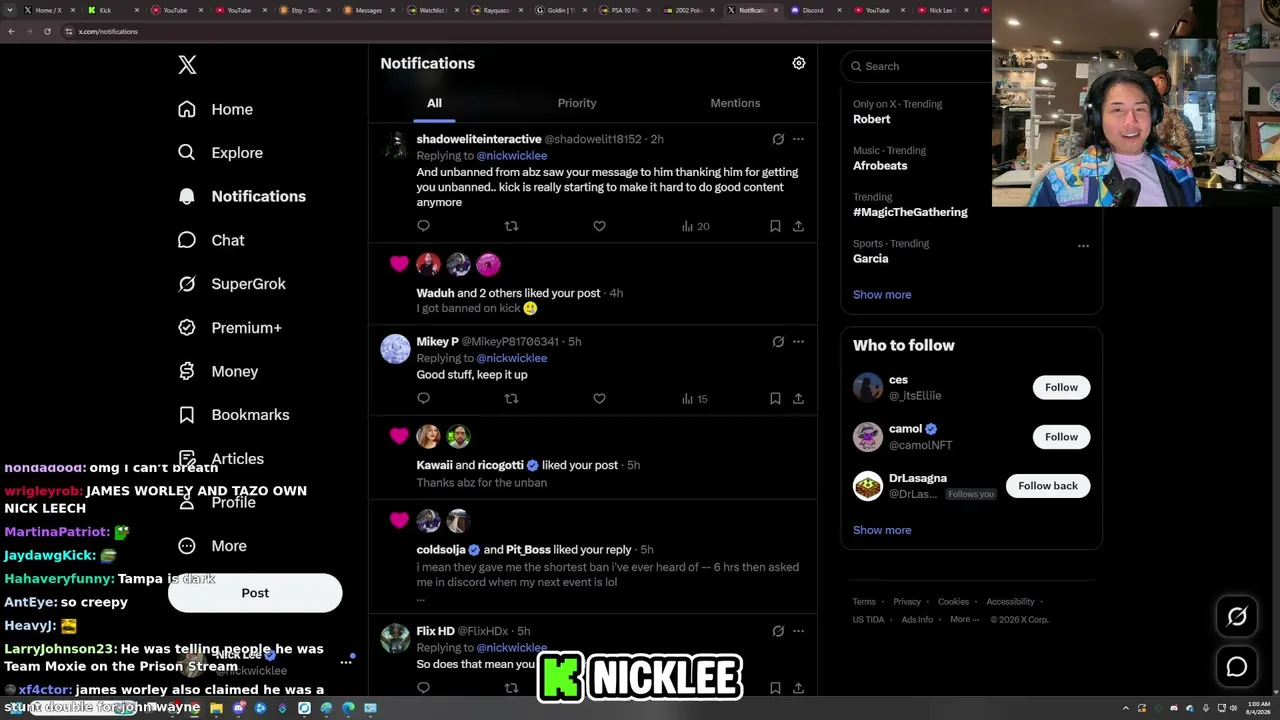
Task: Switch to the Kick browser tab
Action: [111, 10]
